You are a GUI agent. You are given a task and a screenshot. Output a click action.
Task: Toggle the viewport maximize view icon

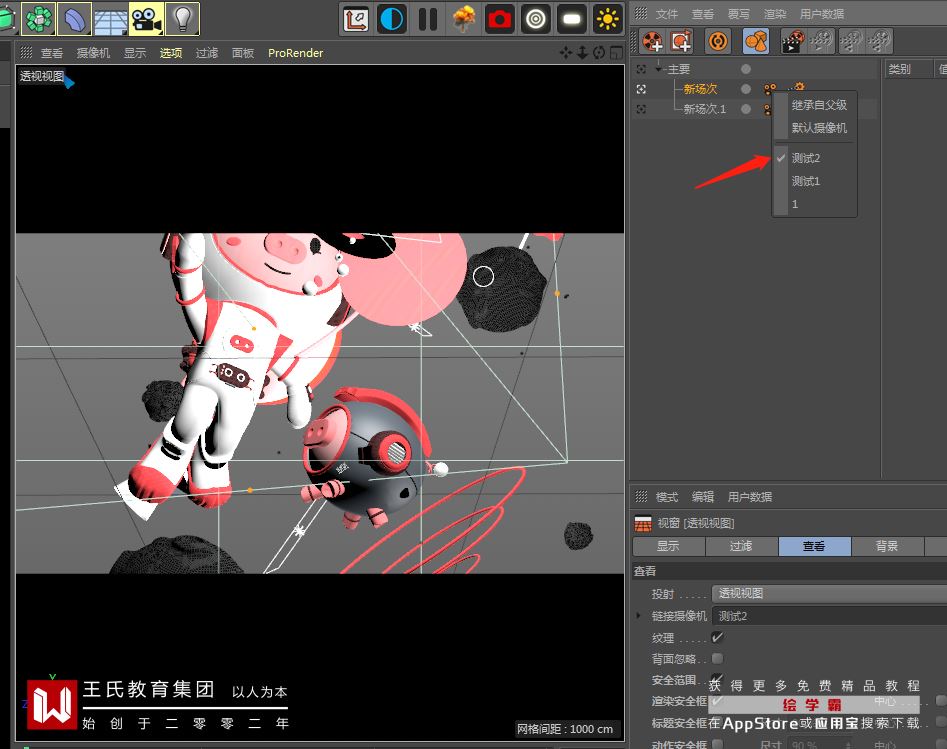616,53
